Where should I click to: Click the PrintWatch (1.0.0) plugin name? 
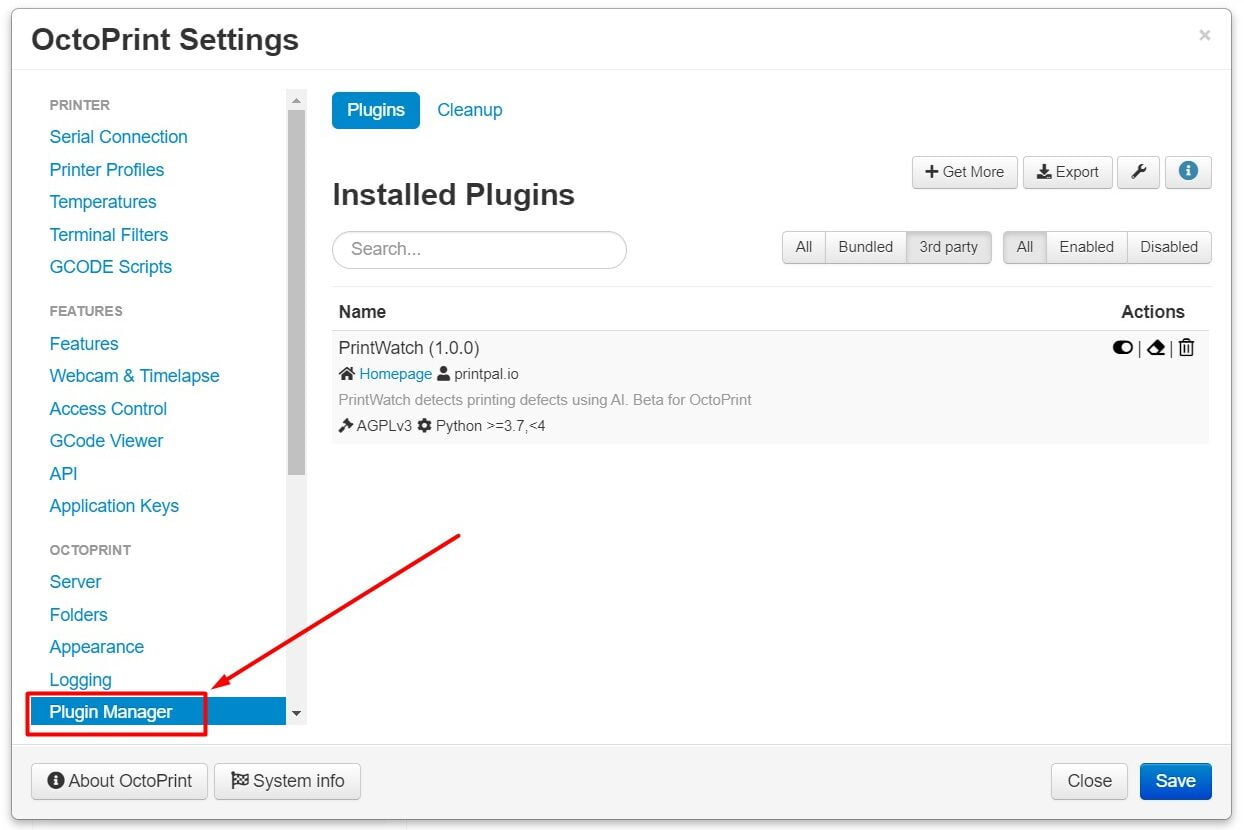point(409,348)
